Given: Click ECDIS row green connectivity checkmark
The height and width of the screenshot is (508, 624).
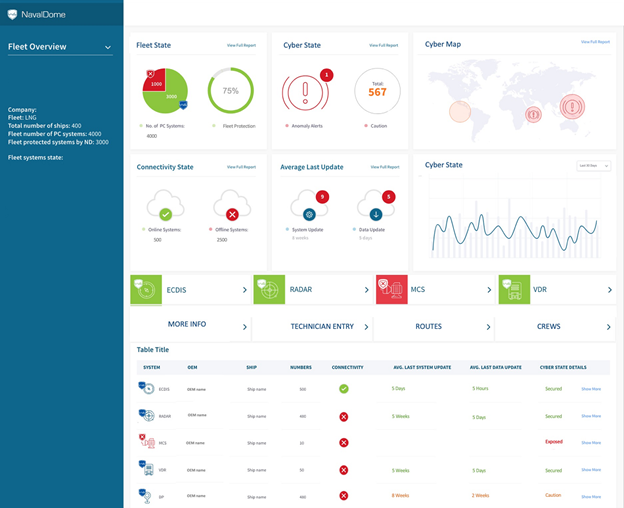Looking at the screenshot, I should point(344,389).
